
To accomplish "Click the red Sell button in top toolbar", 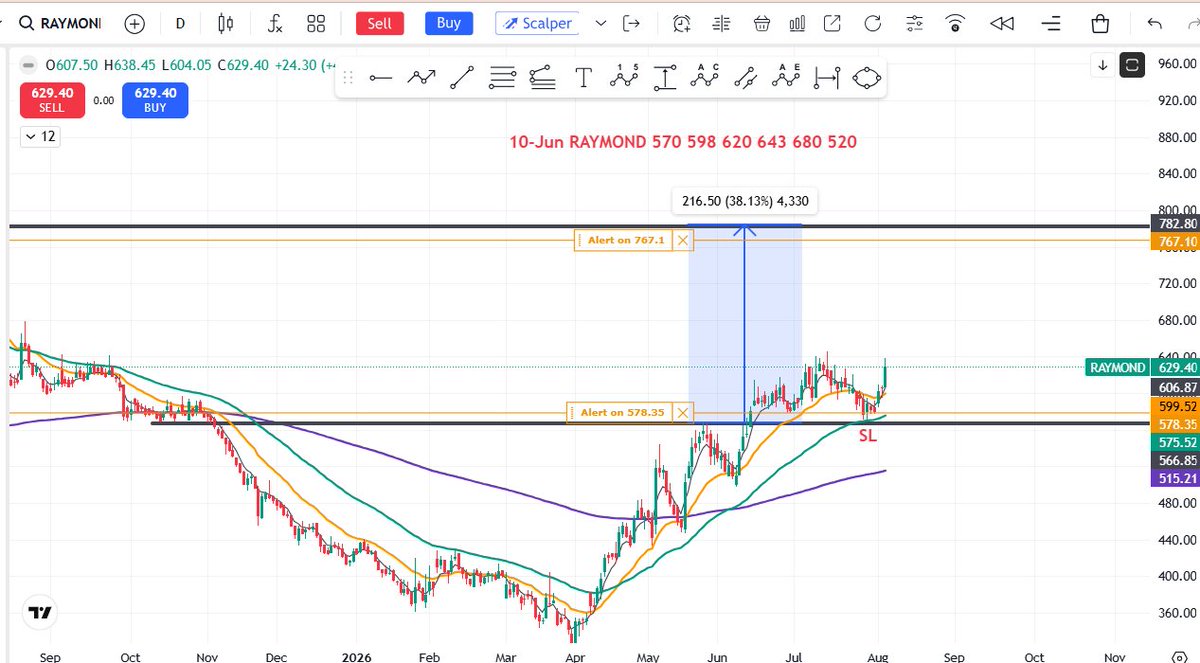I will click(379, 23).
